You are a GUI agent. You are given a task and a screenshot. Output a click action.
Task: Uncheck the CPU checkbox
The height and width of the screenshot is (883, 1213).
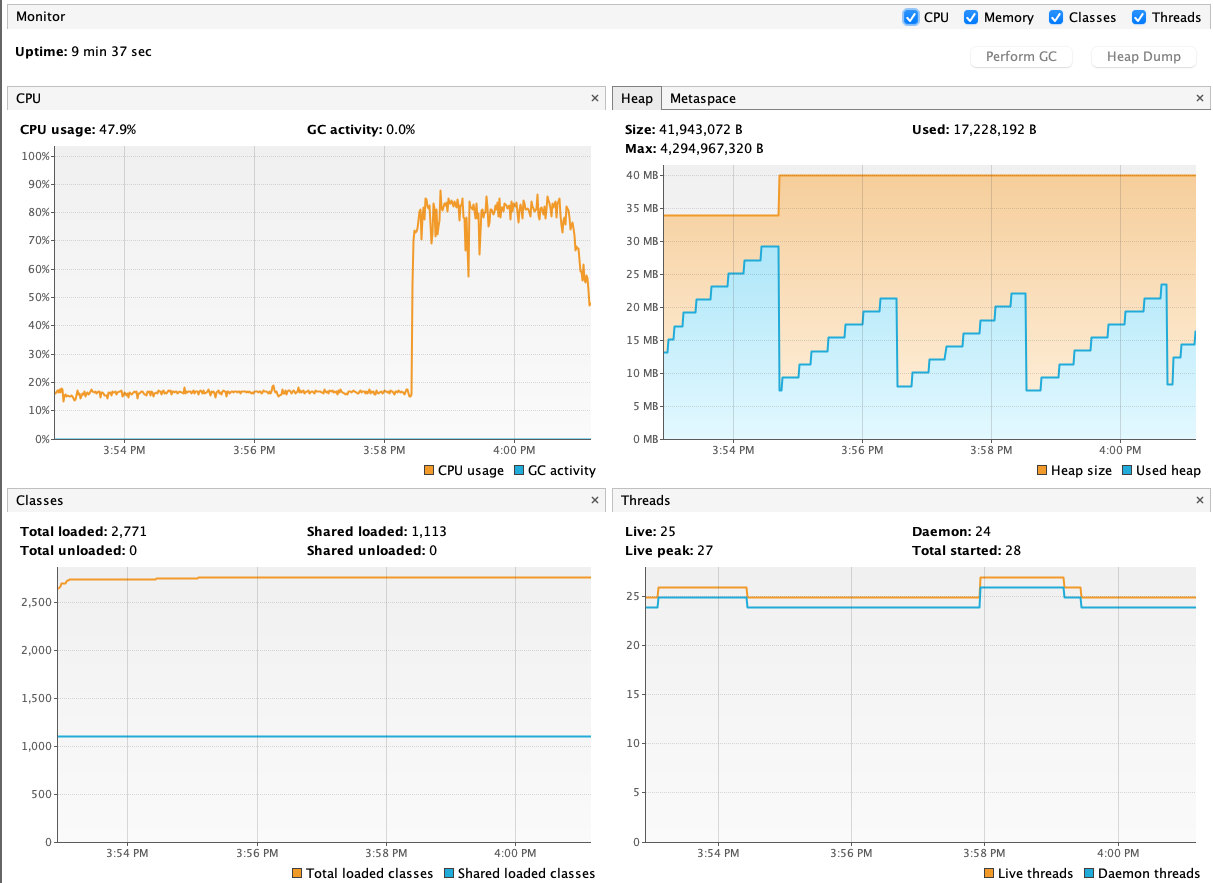(x=910, y=17)
